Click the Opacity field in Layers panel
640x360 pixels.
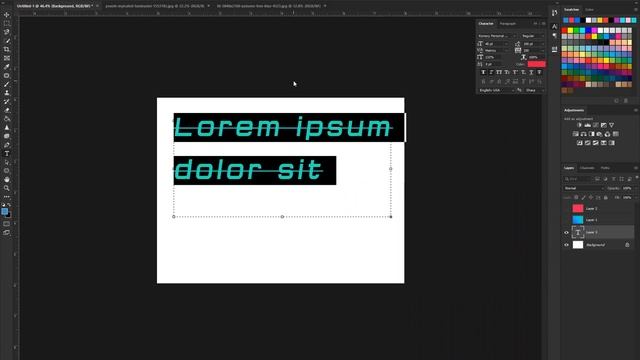point(627,188)
